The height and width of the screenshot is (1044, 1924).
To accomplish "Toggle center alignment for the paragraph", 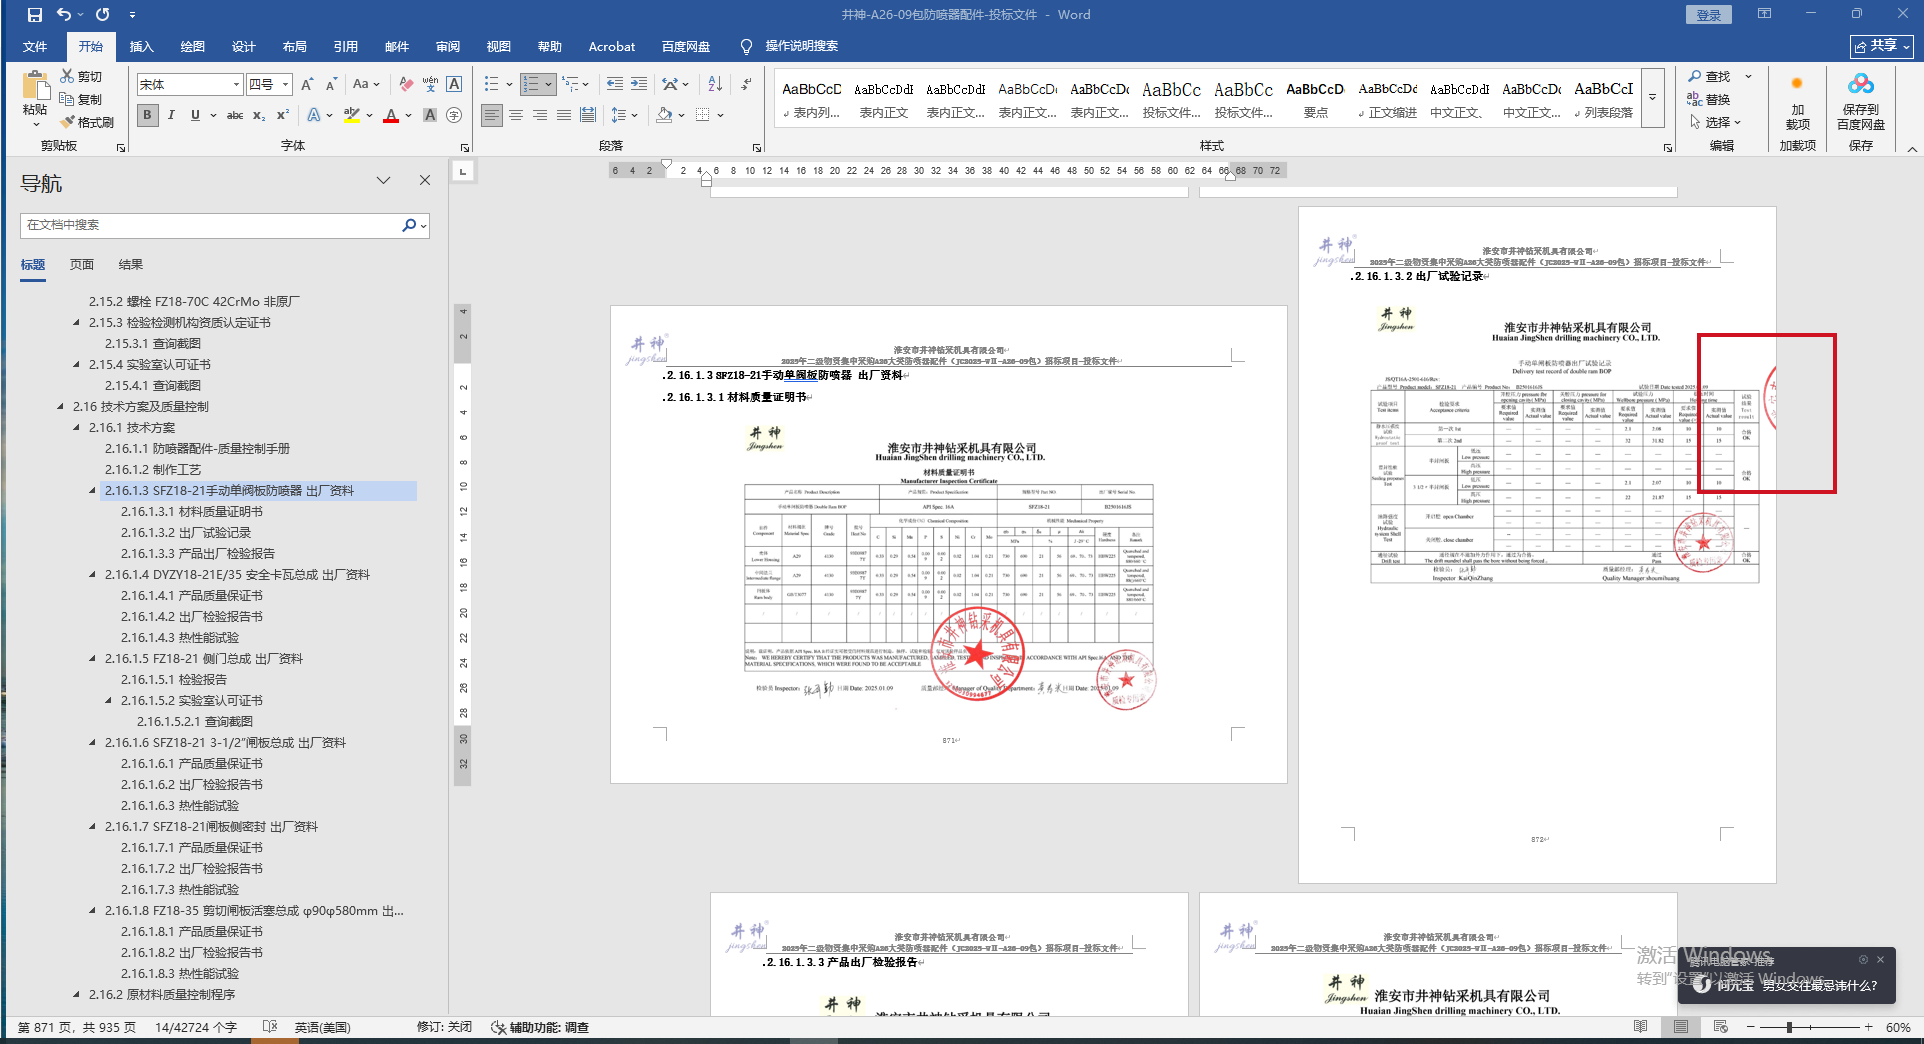I will (516, 115).
